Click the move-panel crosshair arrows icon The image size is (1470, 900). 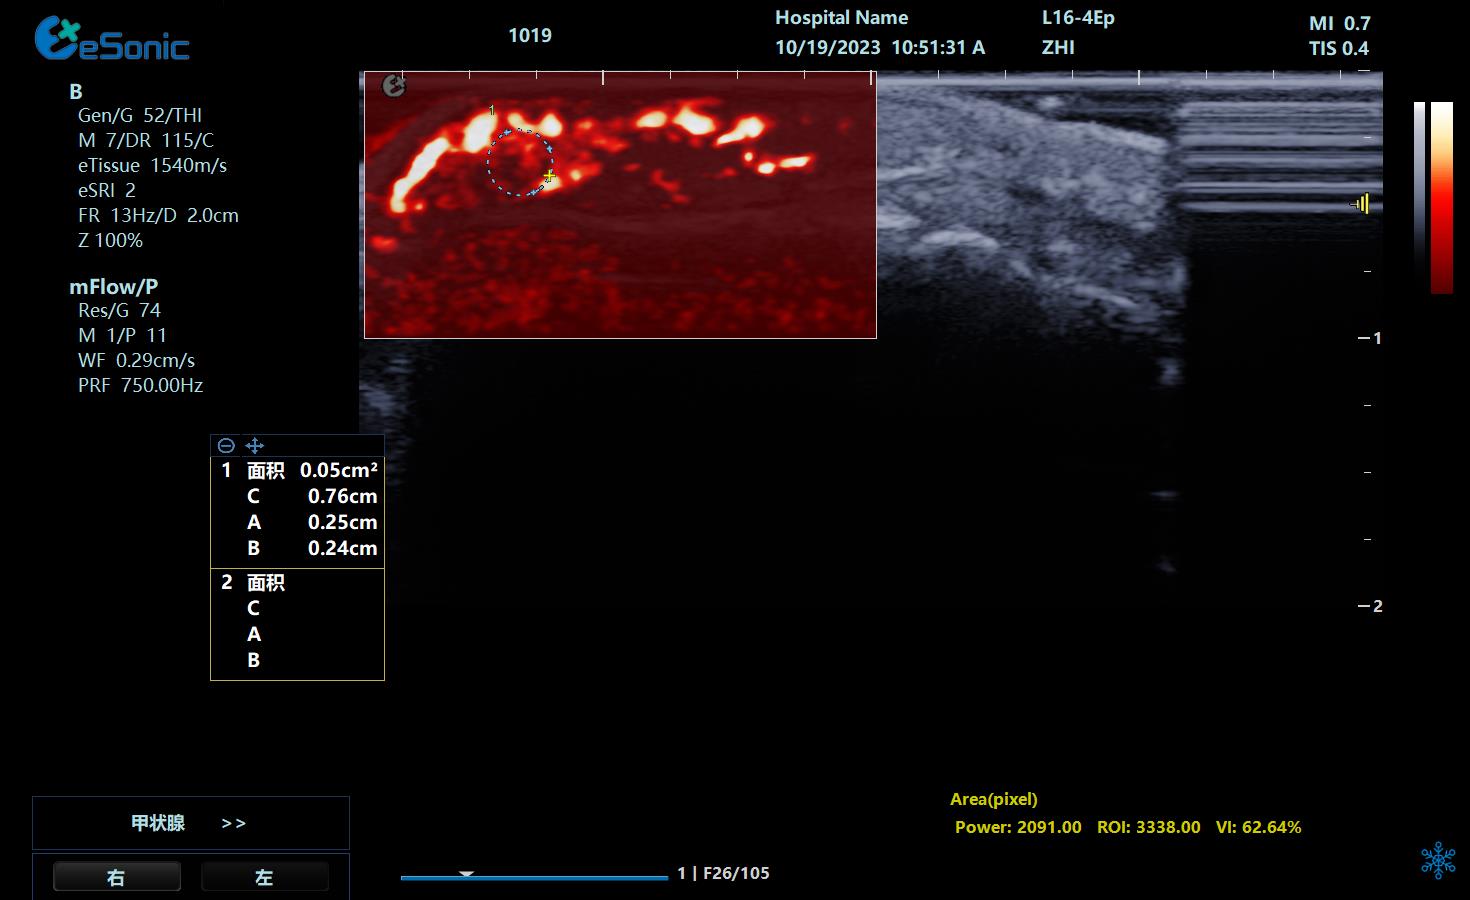(254, 446)
